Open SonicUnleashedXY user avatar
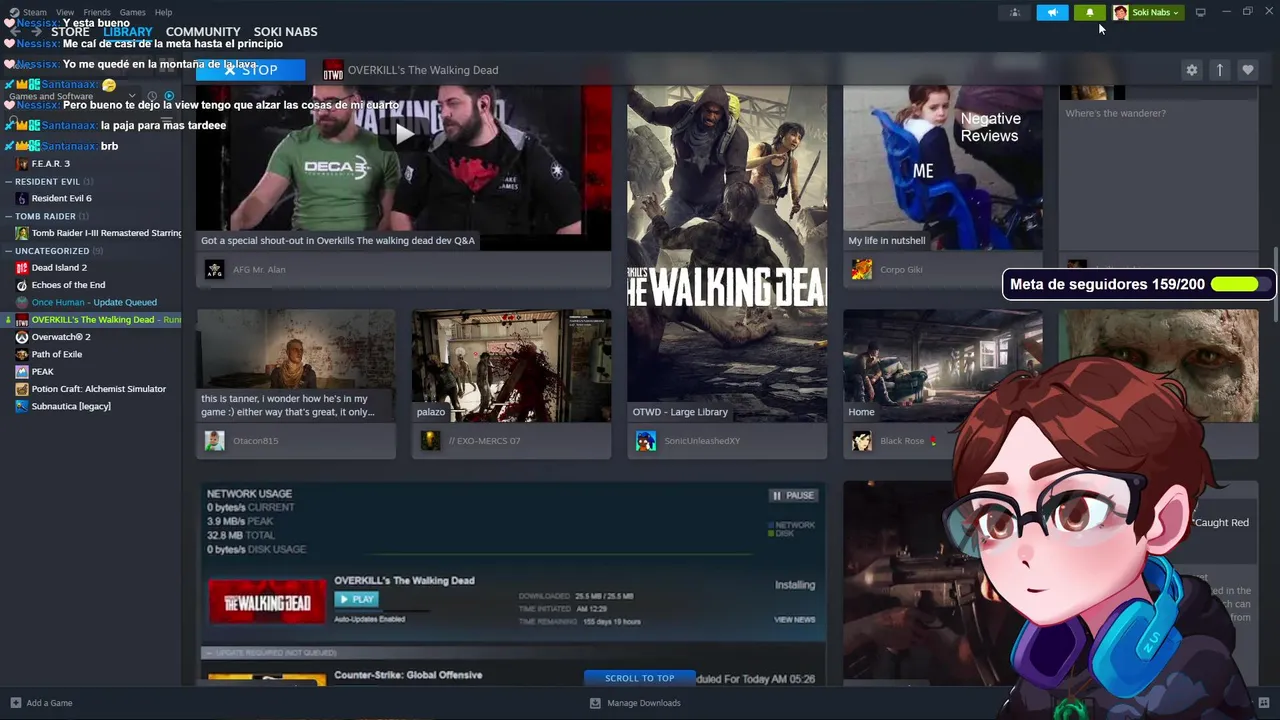 (x=646, y=440)
